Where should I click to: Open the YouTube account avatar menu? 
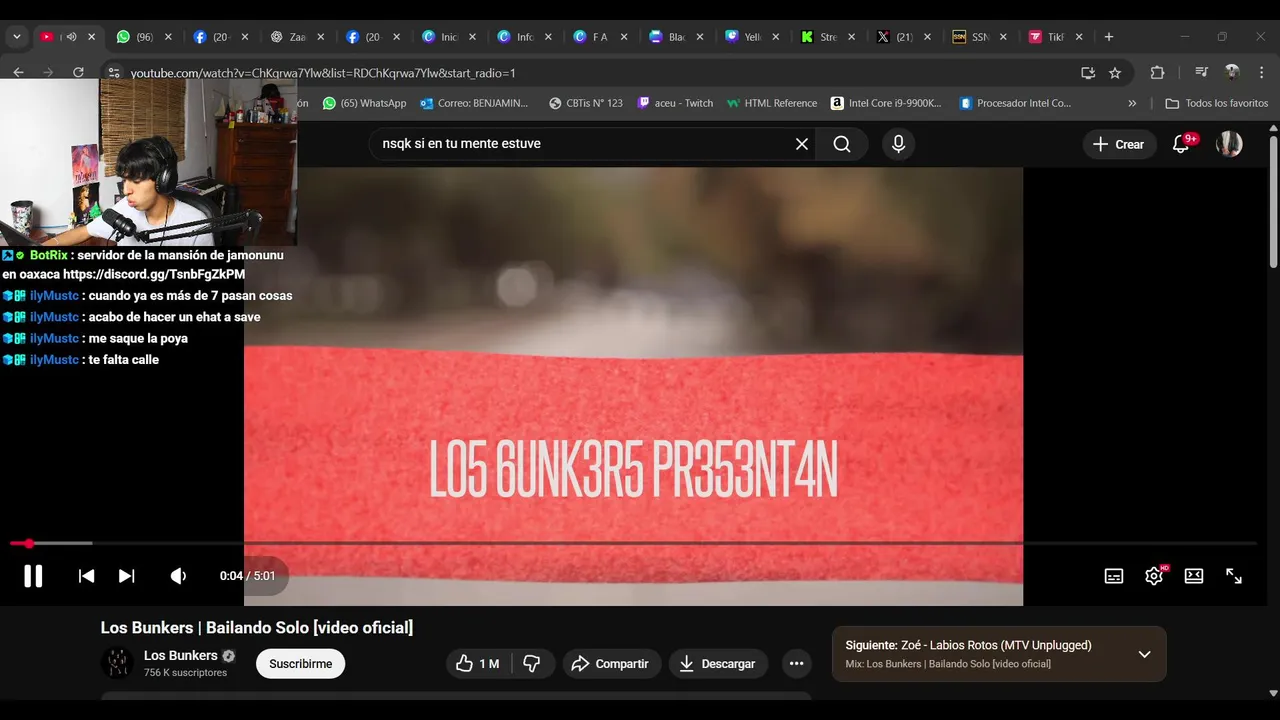[x=1229, y=144]
